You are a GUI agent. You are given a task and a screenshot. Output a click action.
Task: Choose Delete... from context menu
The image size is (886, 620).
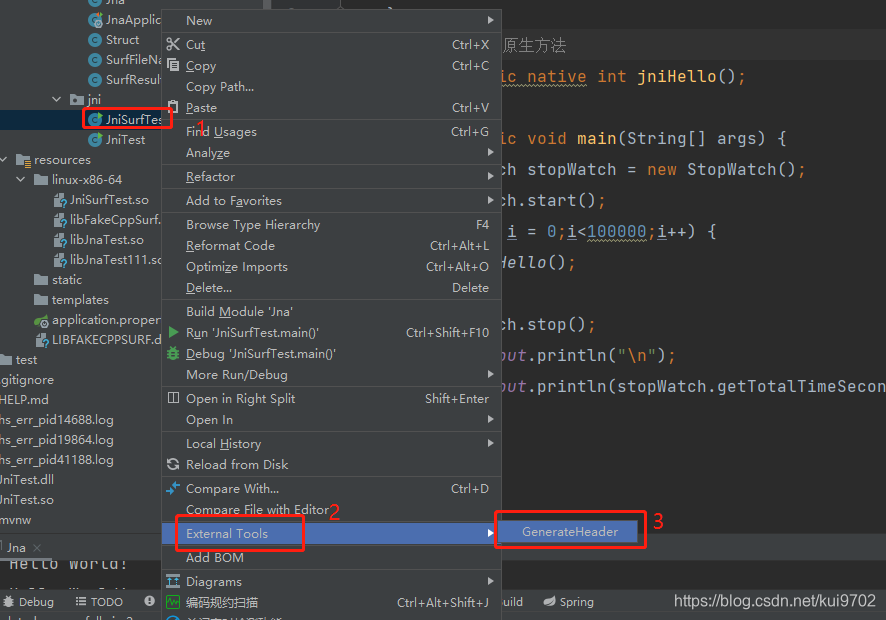[331, 288]
